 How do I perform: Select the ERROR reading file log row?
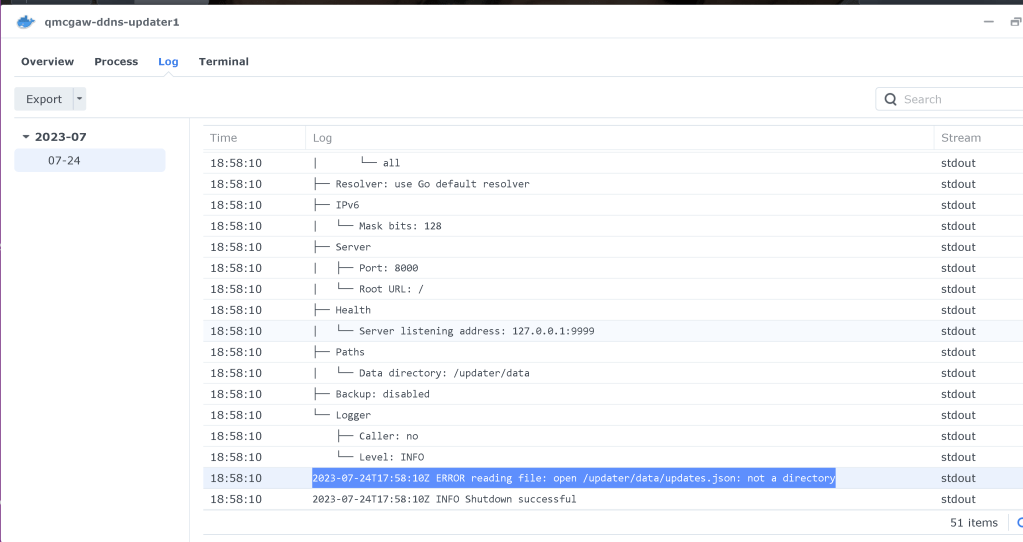point(613,478)
